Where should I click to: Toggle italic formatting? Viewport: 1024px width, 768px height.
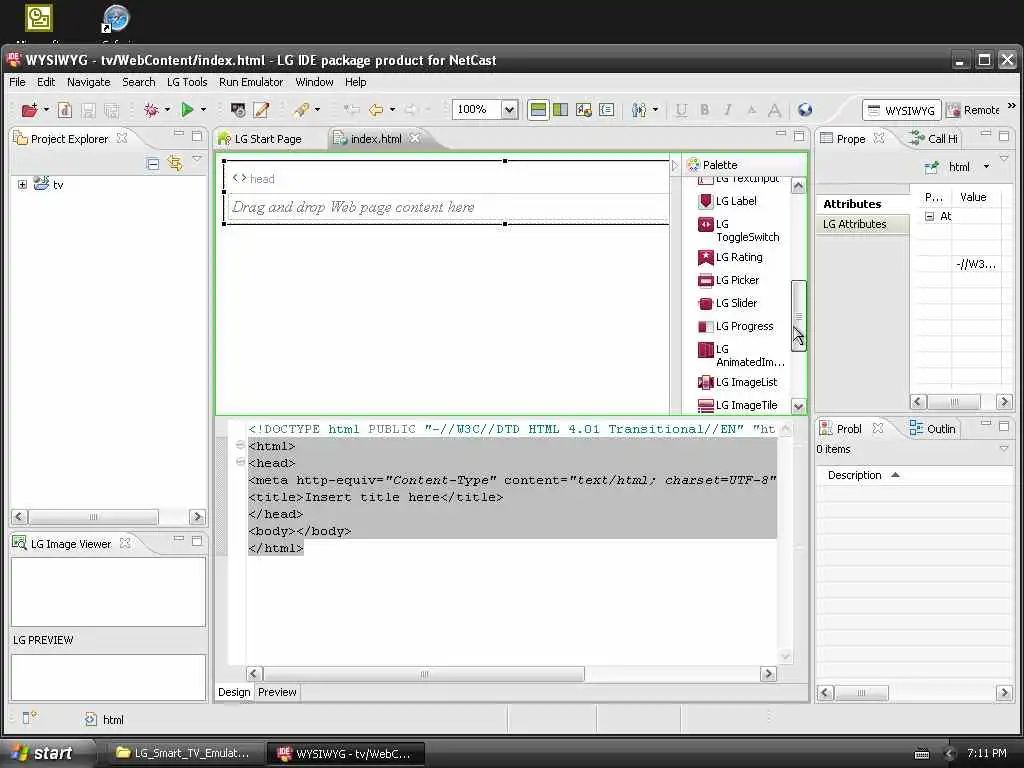coord(728,110)
